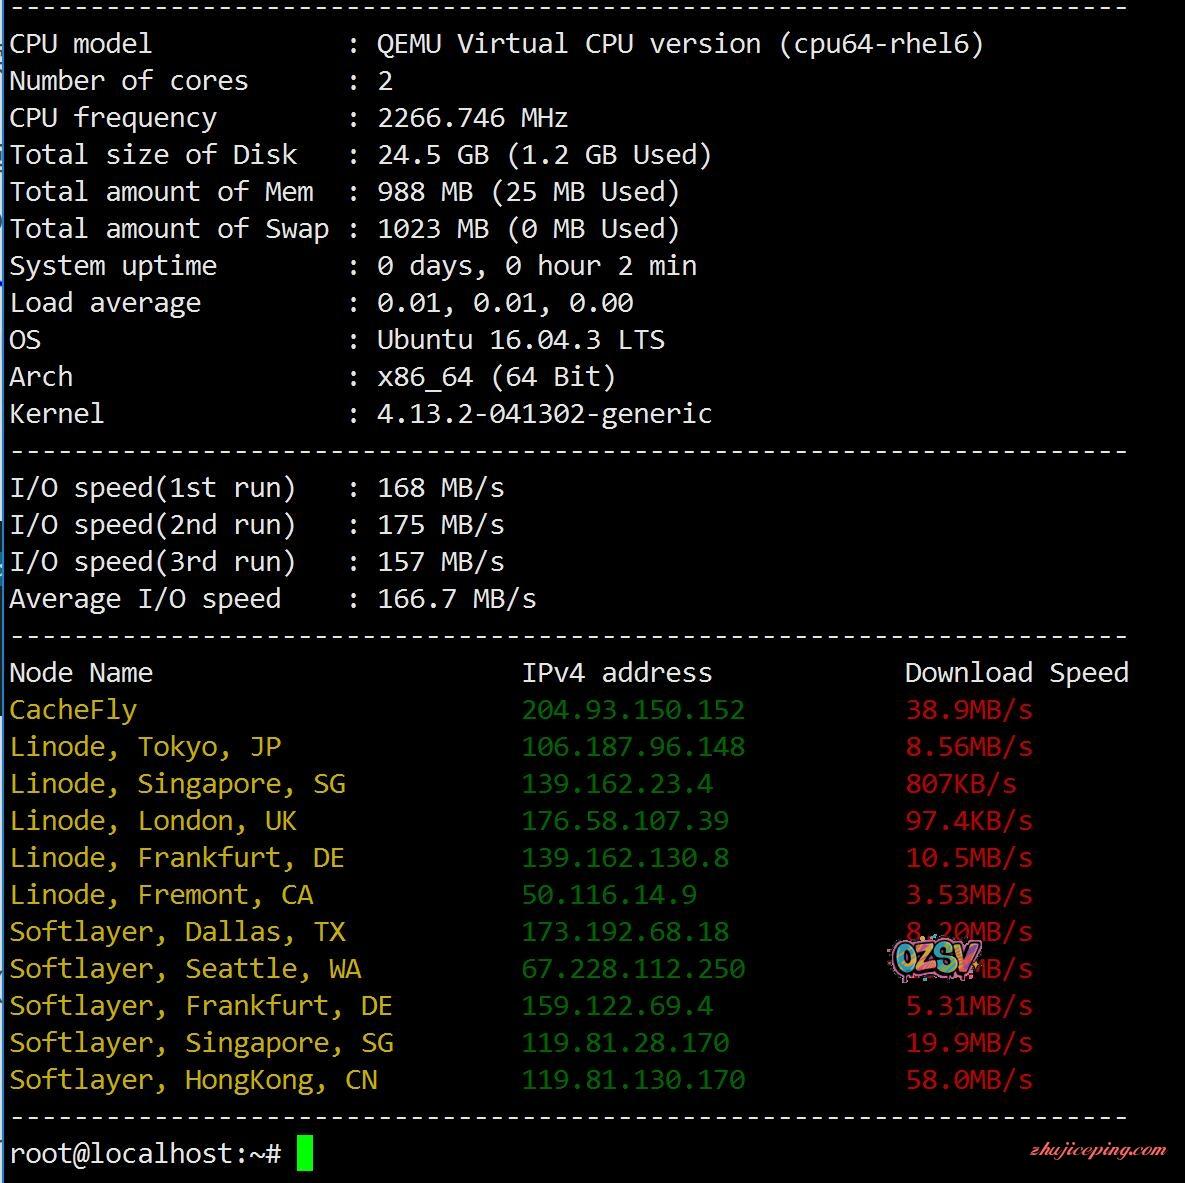Image resolution: width=1185 pixels, height=1183 pixels.
Task: Click the 2266.746 MHz CPU frequency value
Action: pos(472,118)
